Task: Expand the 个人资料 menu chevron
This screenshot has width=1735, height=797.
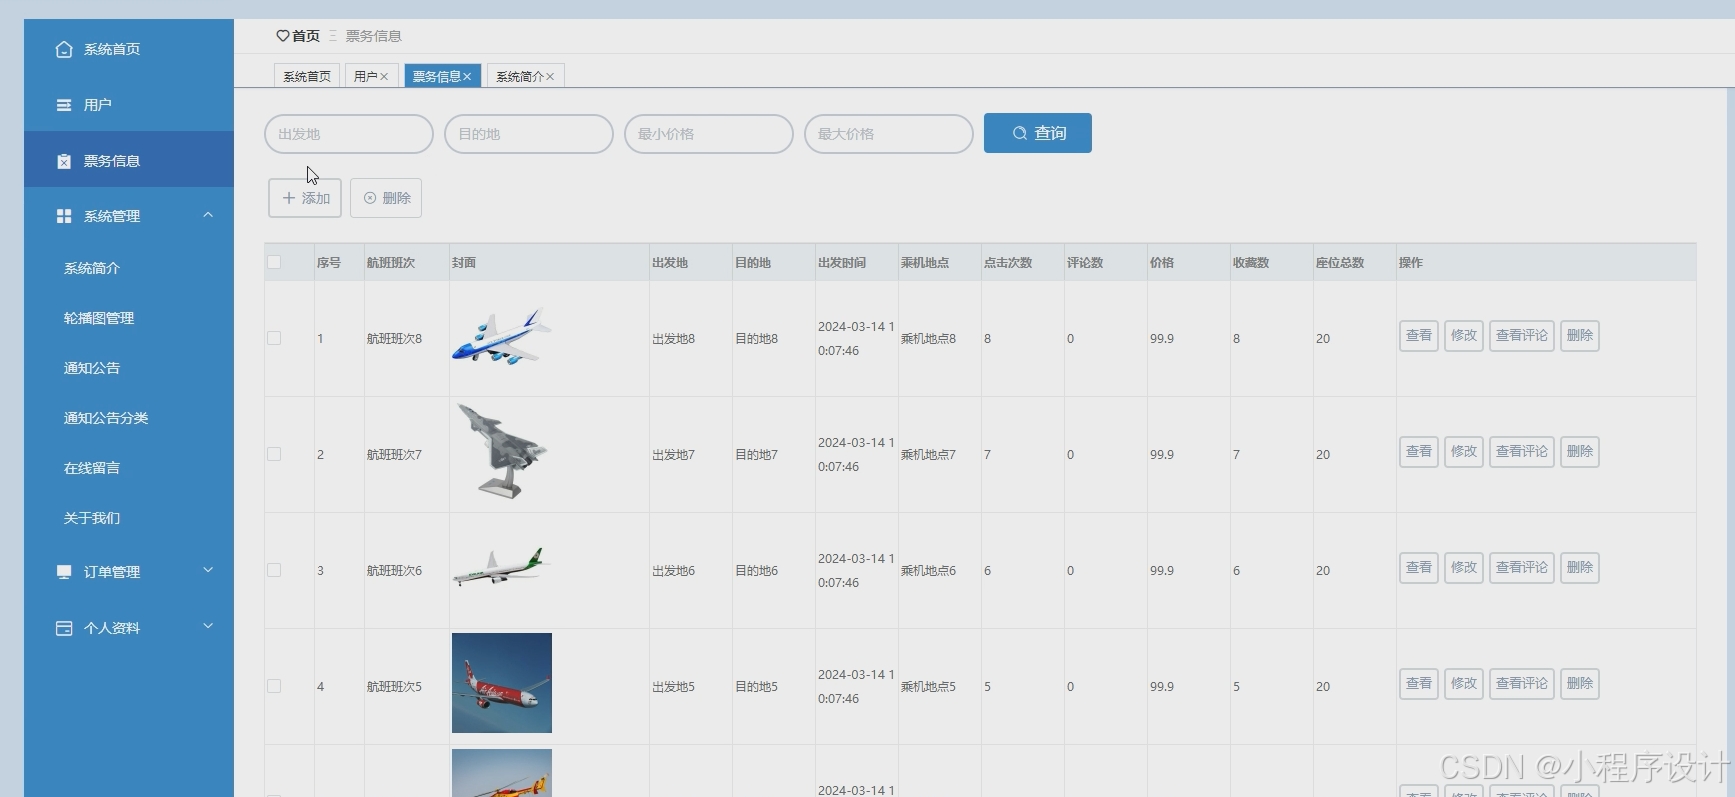Action: [x=208, y=626]
